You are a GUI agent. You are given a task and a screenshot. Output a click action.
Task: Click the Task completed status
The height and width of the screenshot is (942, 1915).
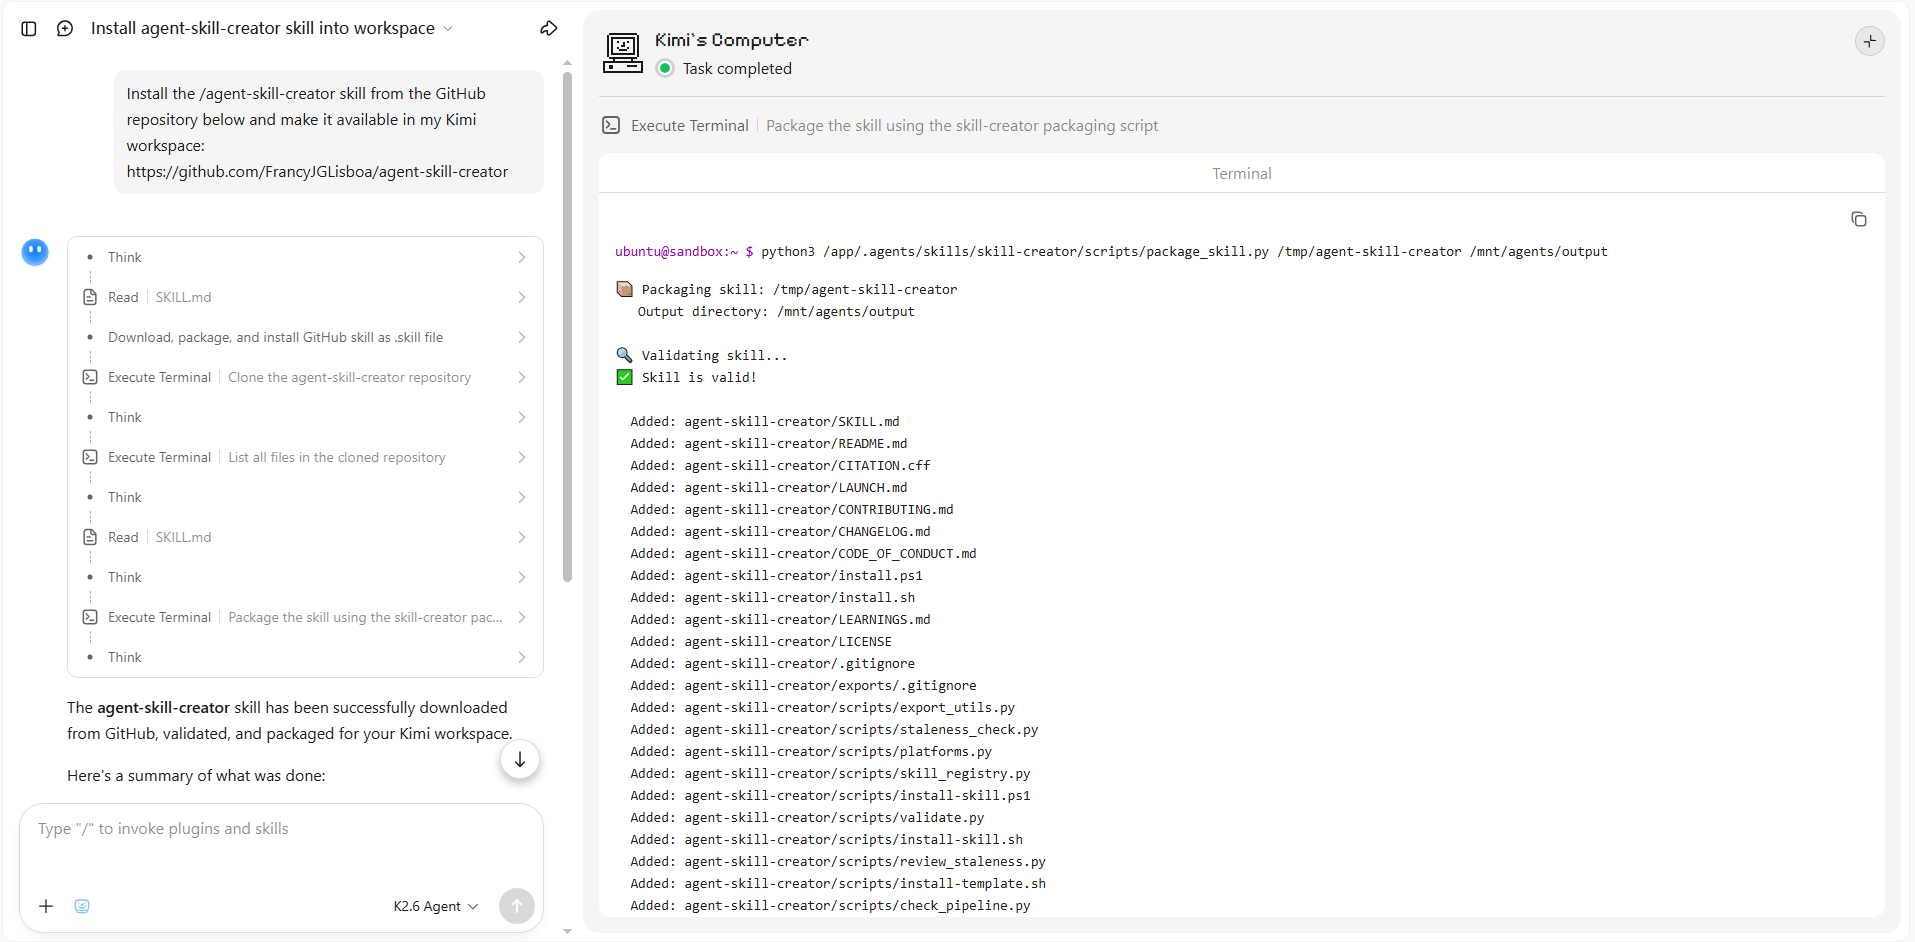click(724, 68)
